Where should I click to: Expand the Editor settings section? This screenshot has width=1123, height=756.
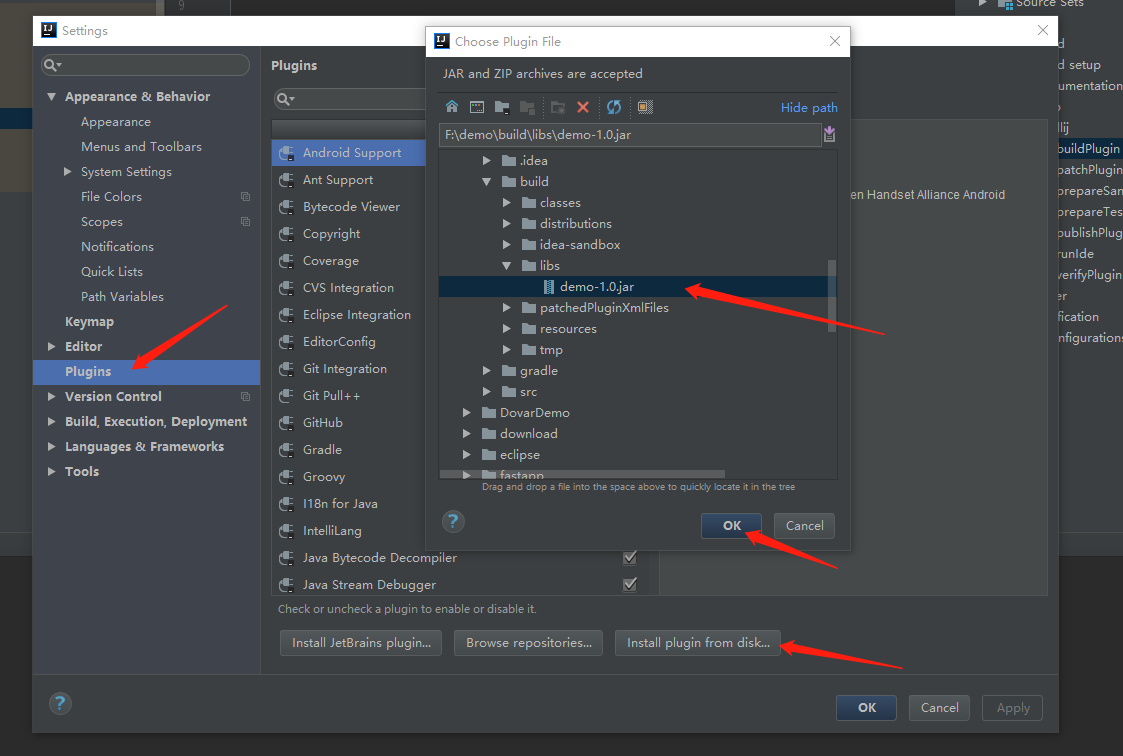point(52,346)
